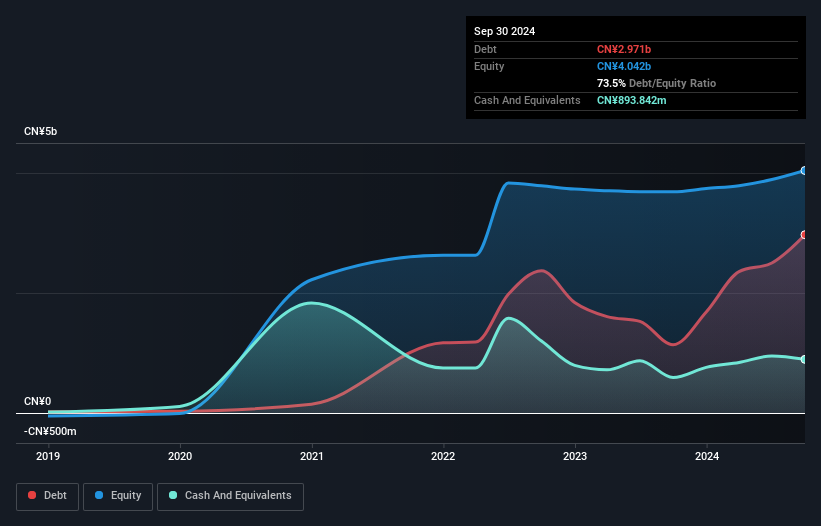The height and width of the screenshot is (526, 821).
Task: Click the 2022 x-axis label
Action: (443, 456)
